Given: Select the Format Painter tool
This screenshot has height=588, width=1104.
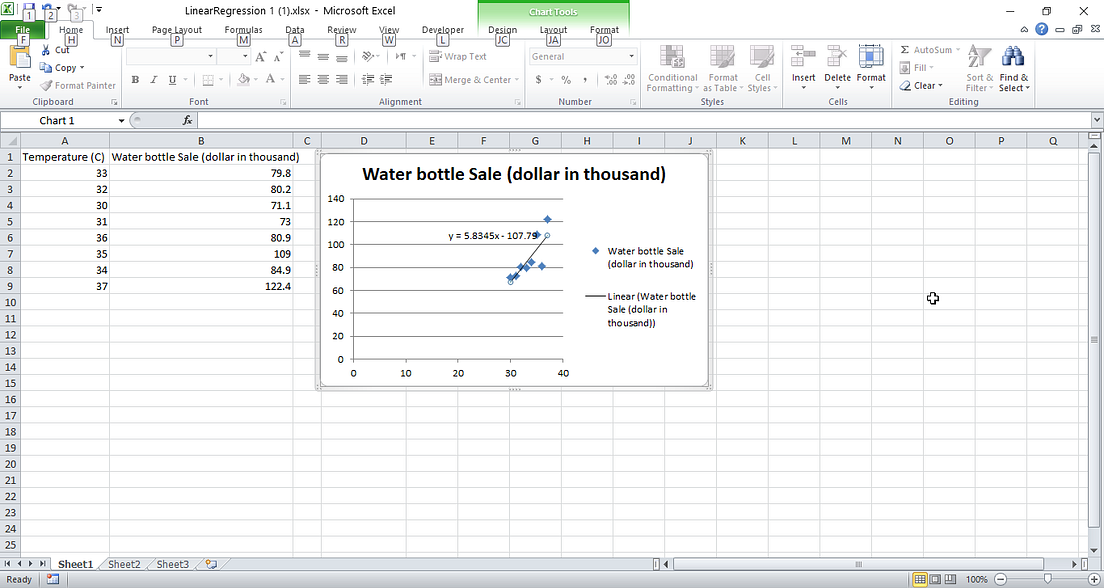Looking at the screenshot, I should coord(78,85).
